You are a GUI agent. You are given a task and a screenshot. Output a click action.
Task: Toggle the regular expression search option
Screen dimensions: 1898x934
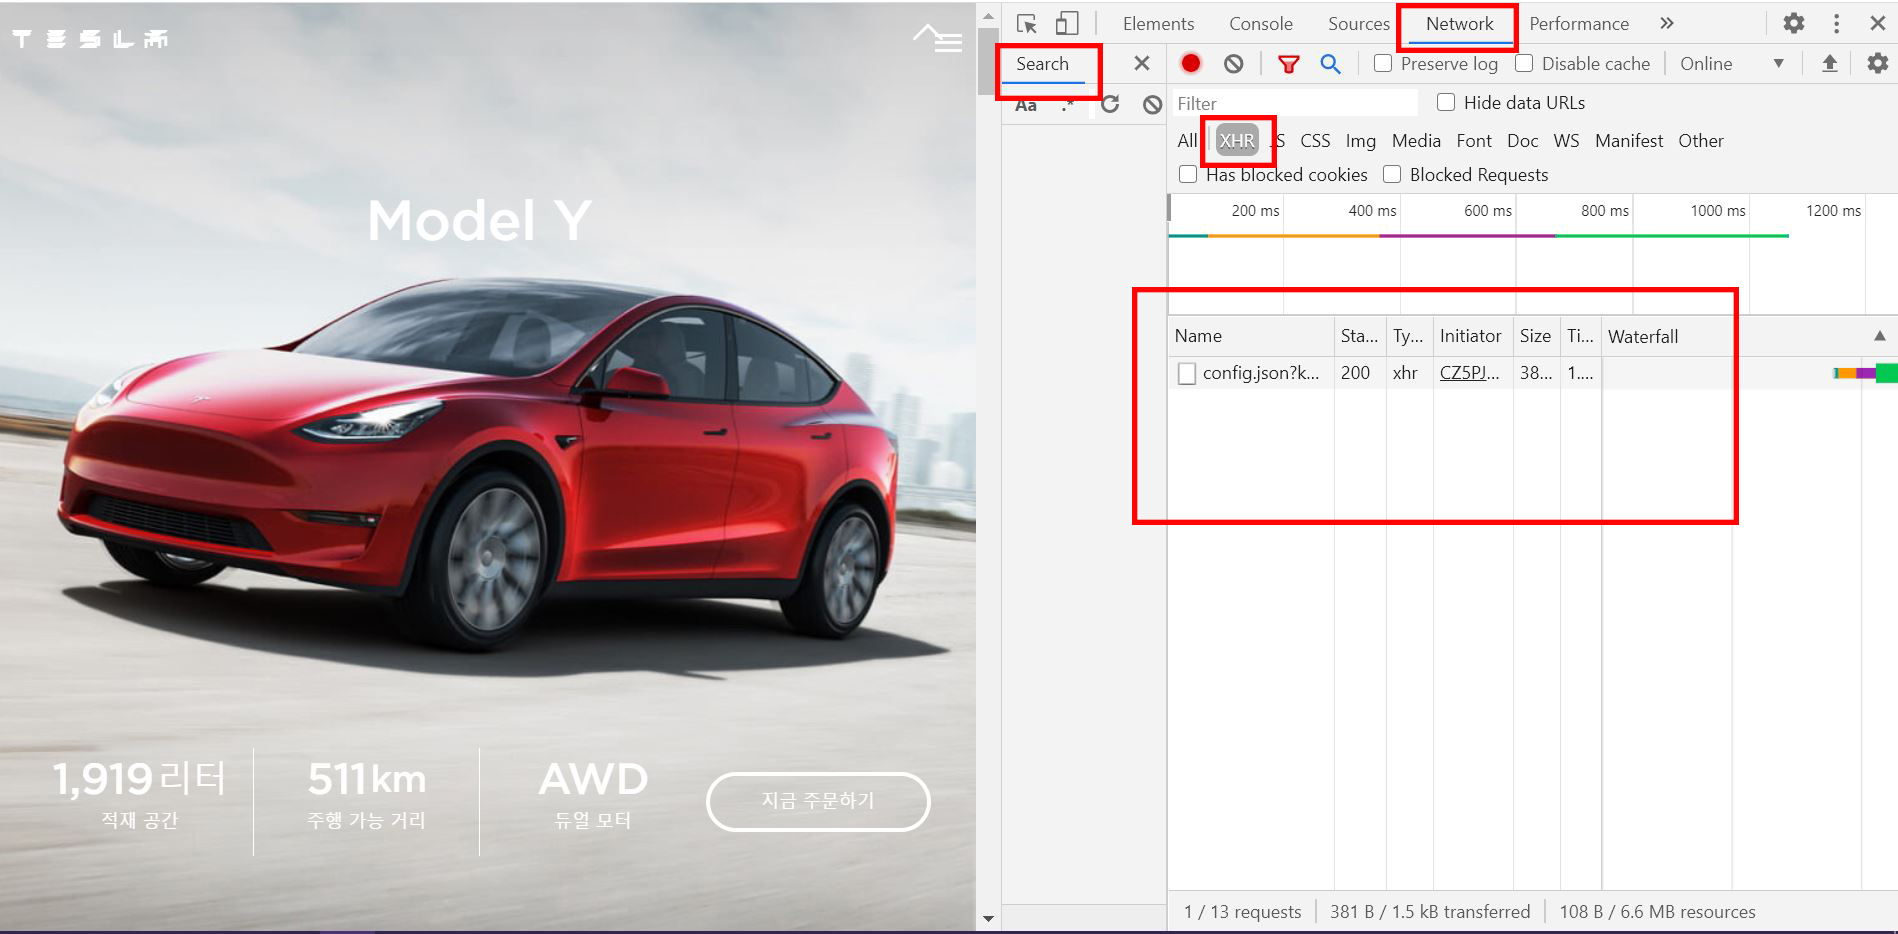(x=1068, y=104)
